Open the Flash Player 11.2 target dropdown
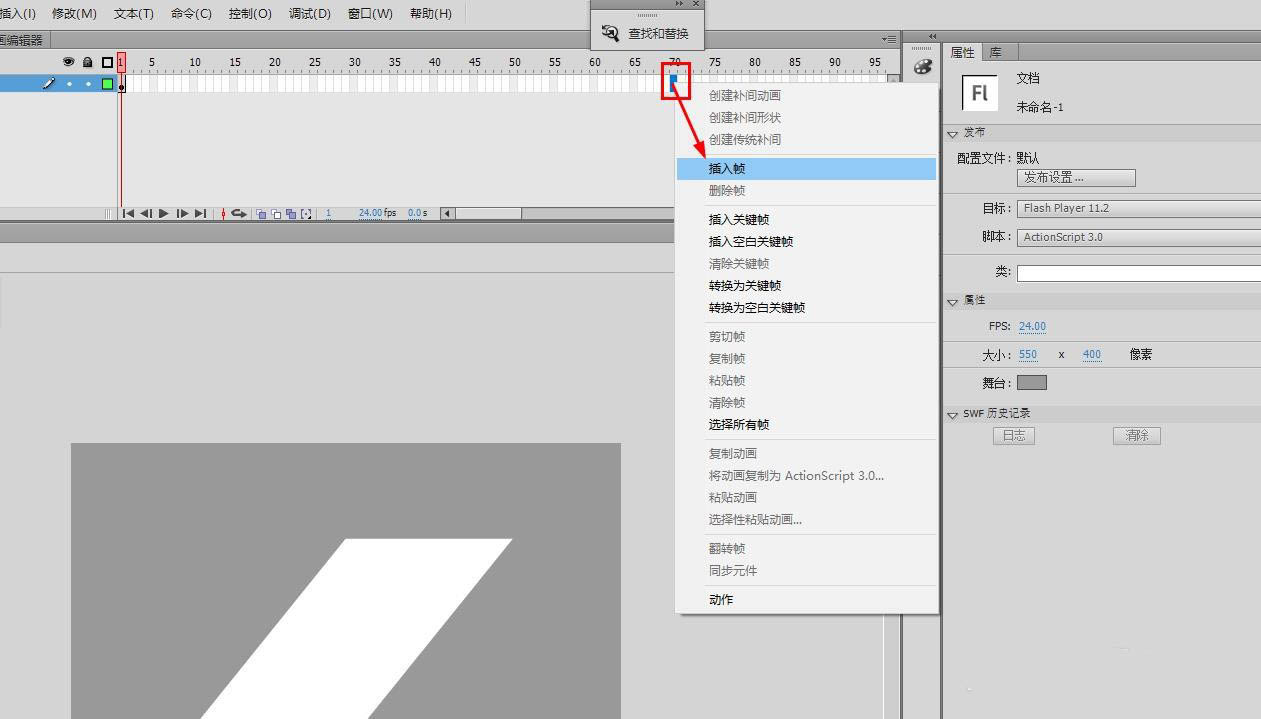Viewport: 1261px width, 719px height. click(1139, 208)
